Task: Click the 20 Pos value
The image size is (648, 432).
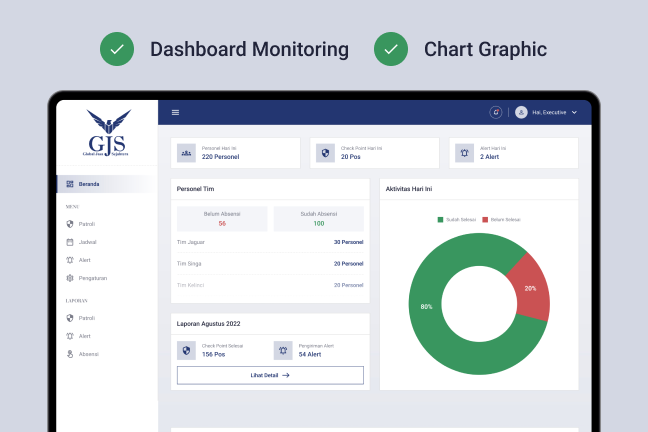Action: pos(350,157)
